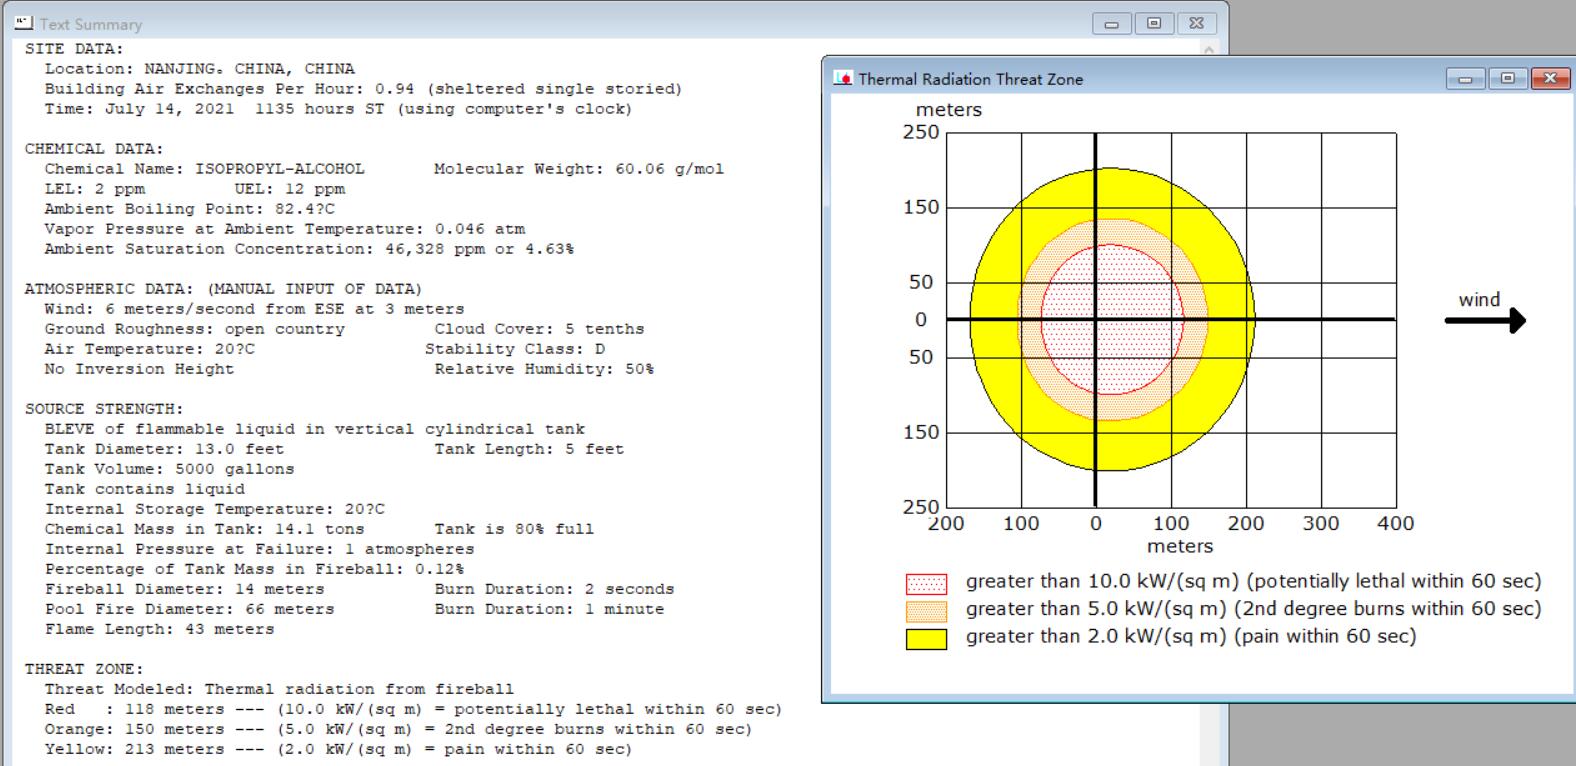Image resolution: width=1576 pixels, height=766 pixels.
Task: Click 'Tank is 80% full' text
Action: tap(514, 529)
